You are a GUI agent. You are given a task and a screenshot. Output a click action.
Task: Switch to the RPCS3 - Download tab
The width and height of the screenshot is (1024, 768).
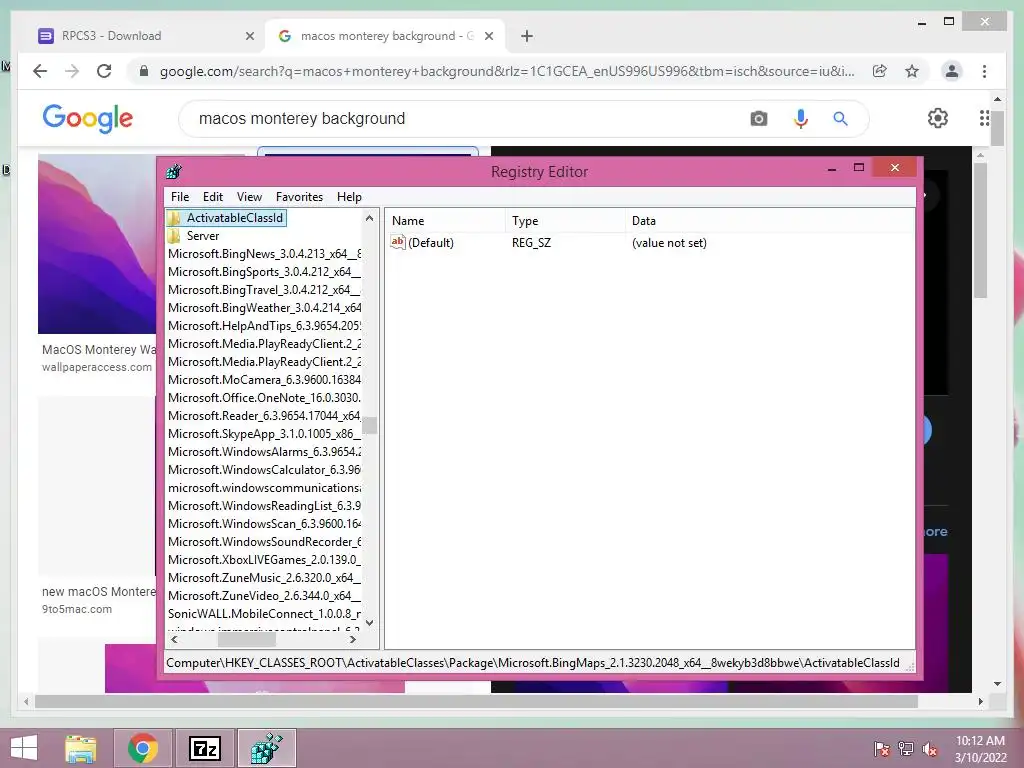pyautogui.click(x=143, y=36)
